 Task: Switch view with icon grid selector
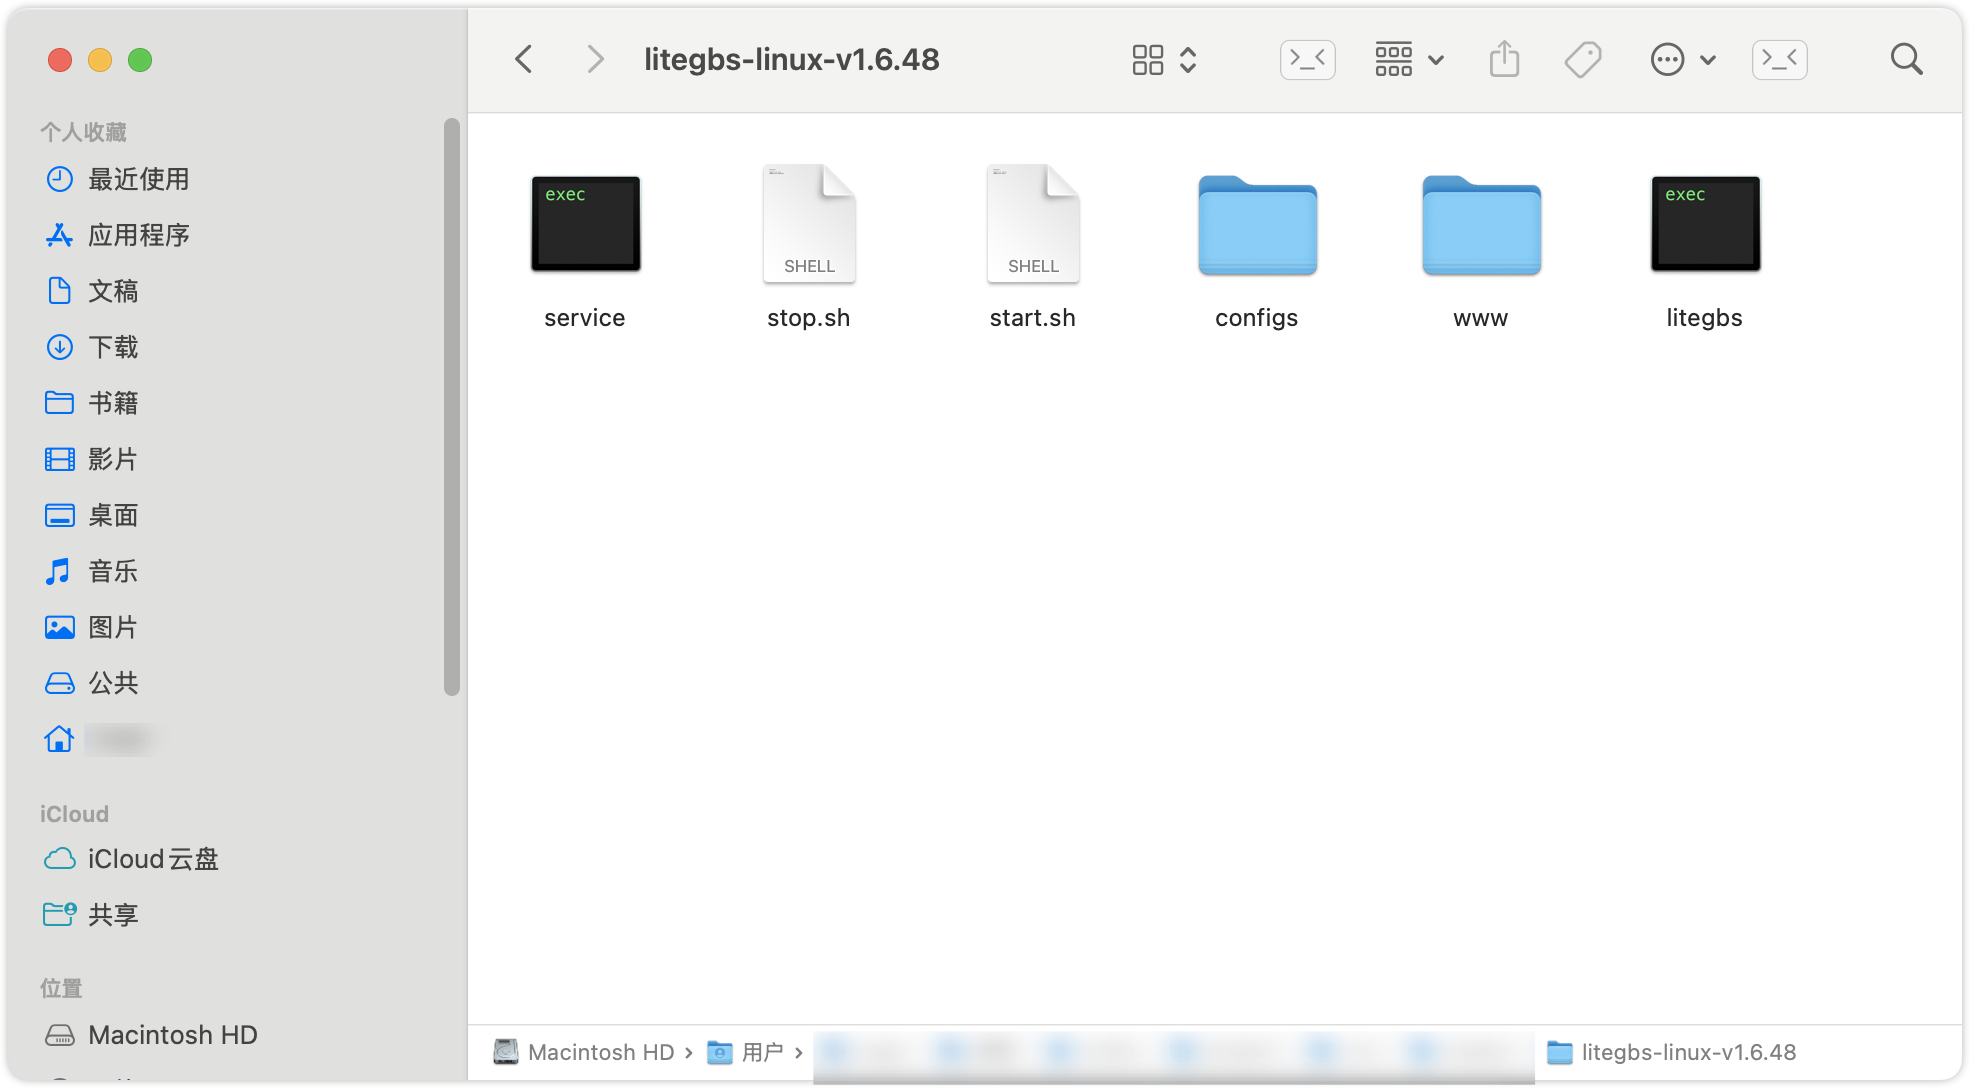1164,60
